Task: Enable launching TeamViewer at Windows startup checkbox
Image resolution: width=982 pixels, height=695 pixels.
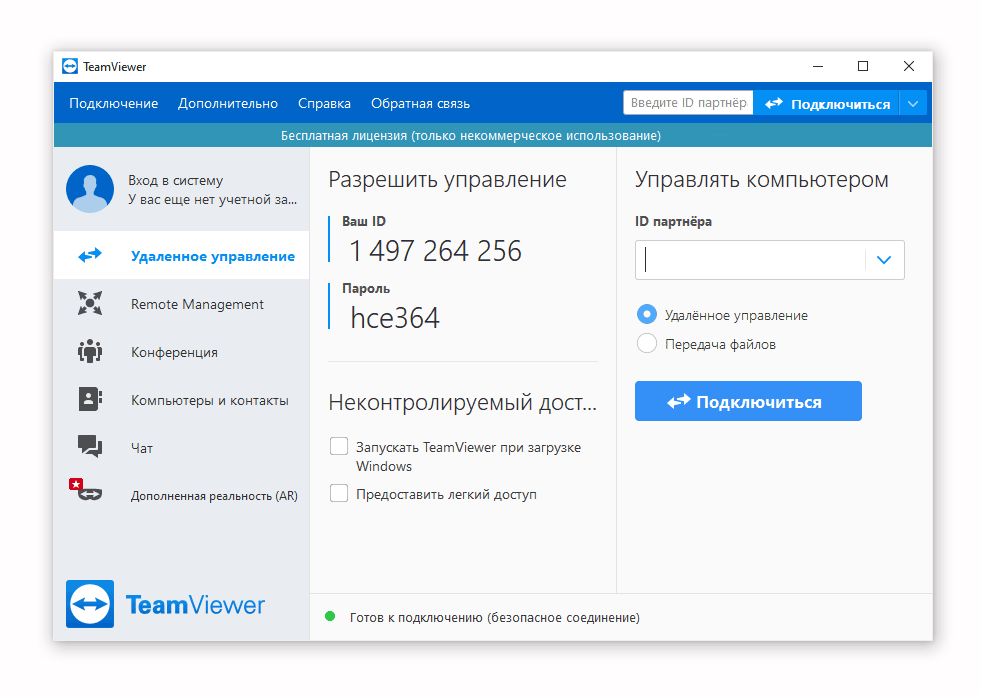Action: click(x=339, y=447)
